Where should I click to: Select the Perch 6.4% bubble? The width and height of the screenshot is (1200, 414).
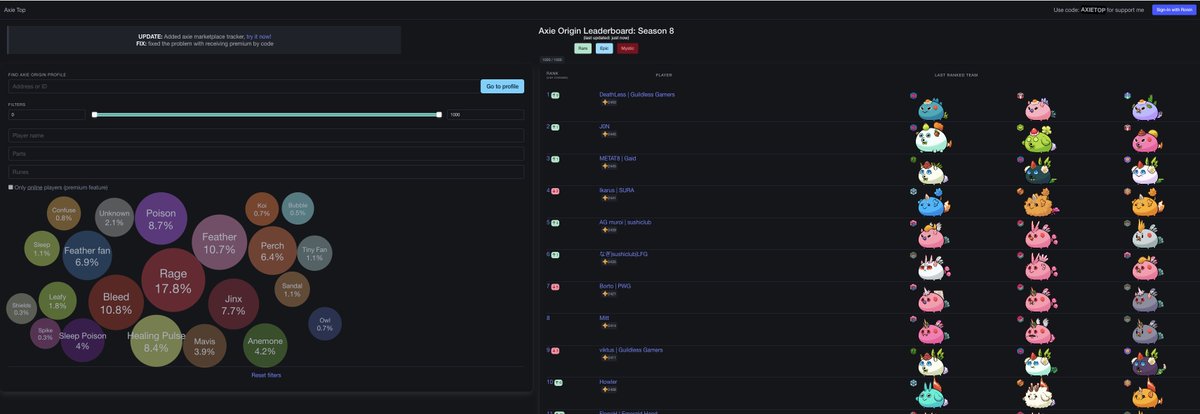click(x=272, y=250)
